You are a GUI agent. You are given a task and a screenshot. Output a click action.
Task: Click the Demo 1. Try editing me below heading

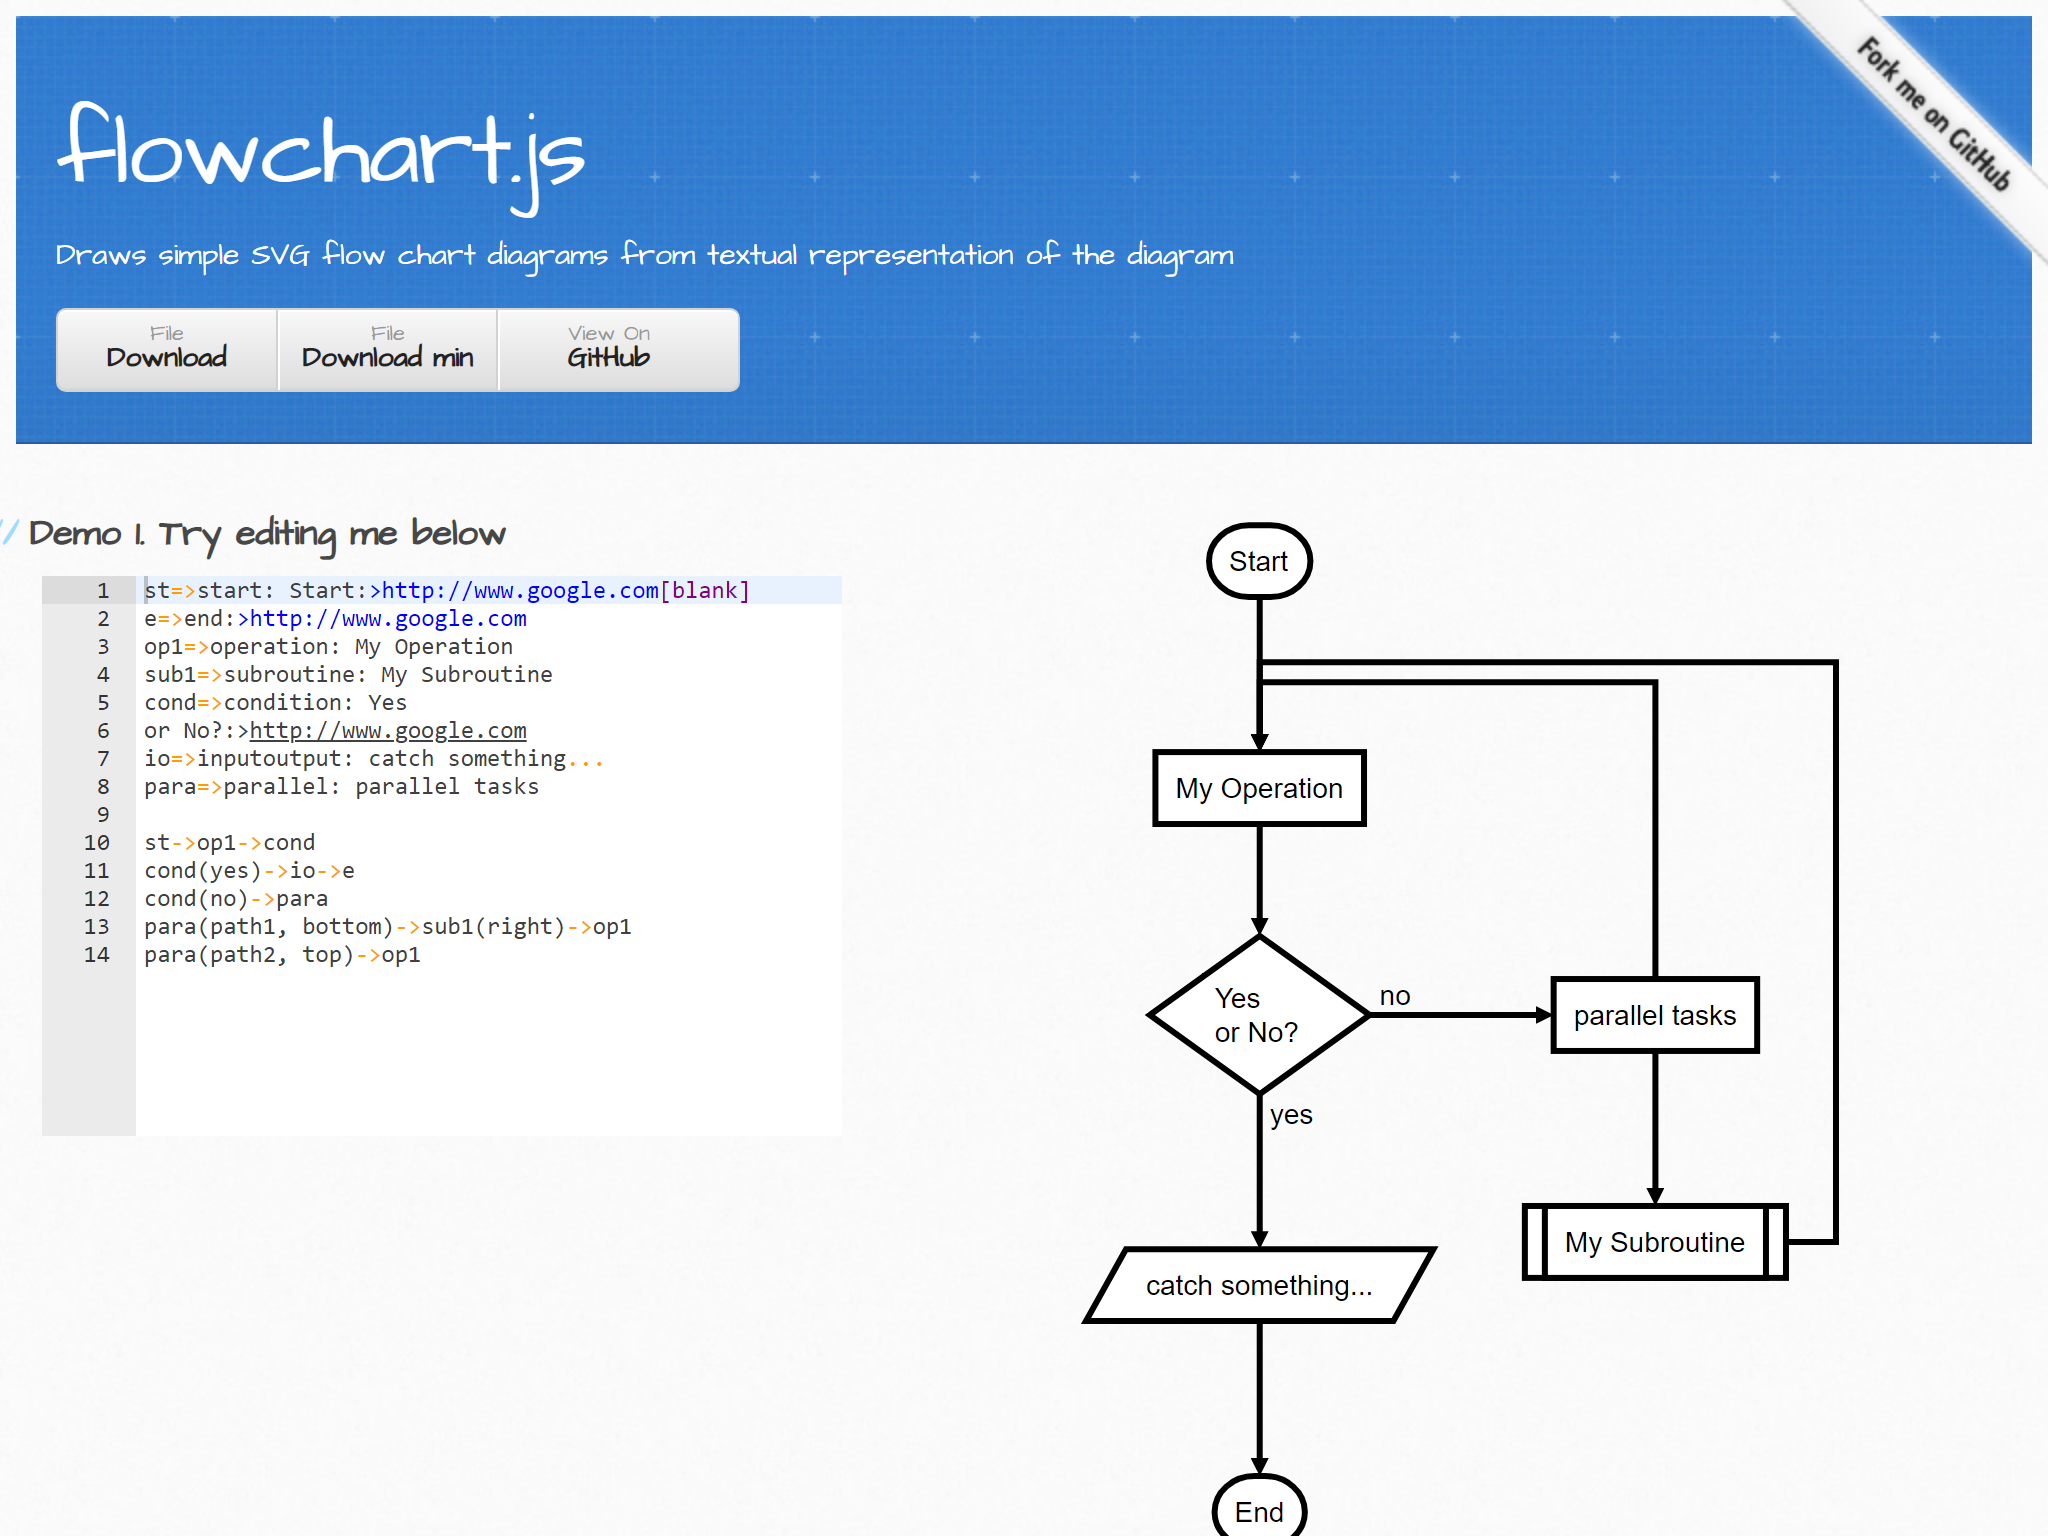[x=266, y=534]
